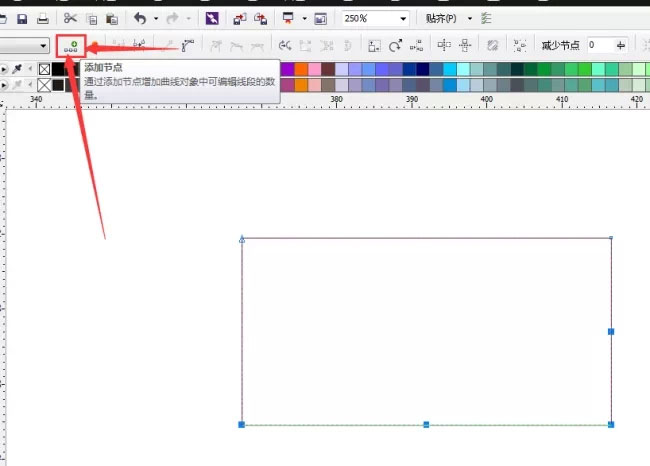650x466 pixels.
Task: Make the node a Smooth node
Action: coord(236,46)
